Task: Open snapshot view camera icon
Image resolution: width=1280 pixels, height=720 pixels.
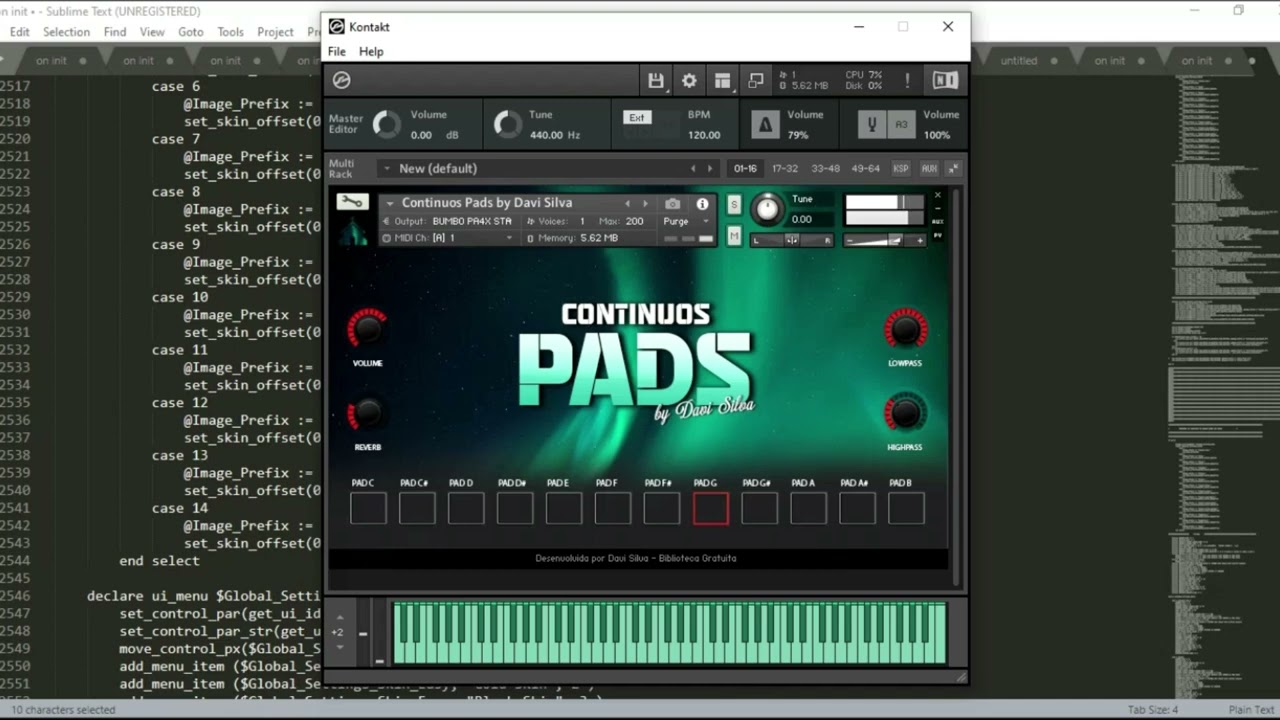Action: click(672, 203)
